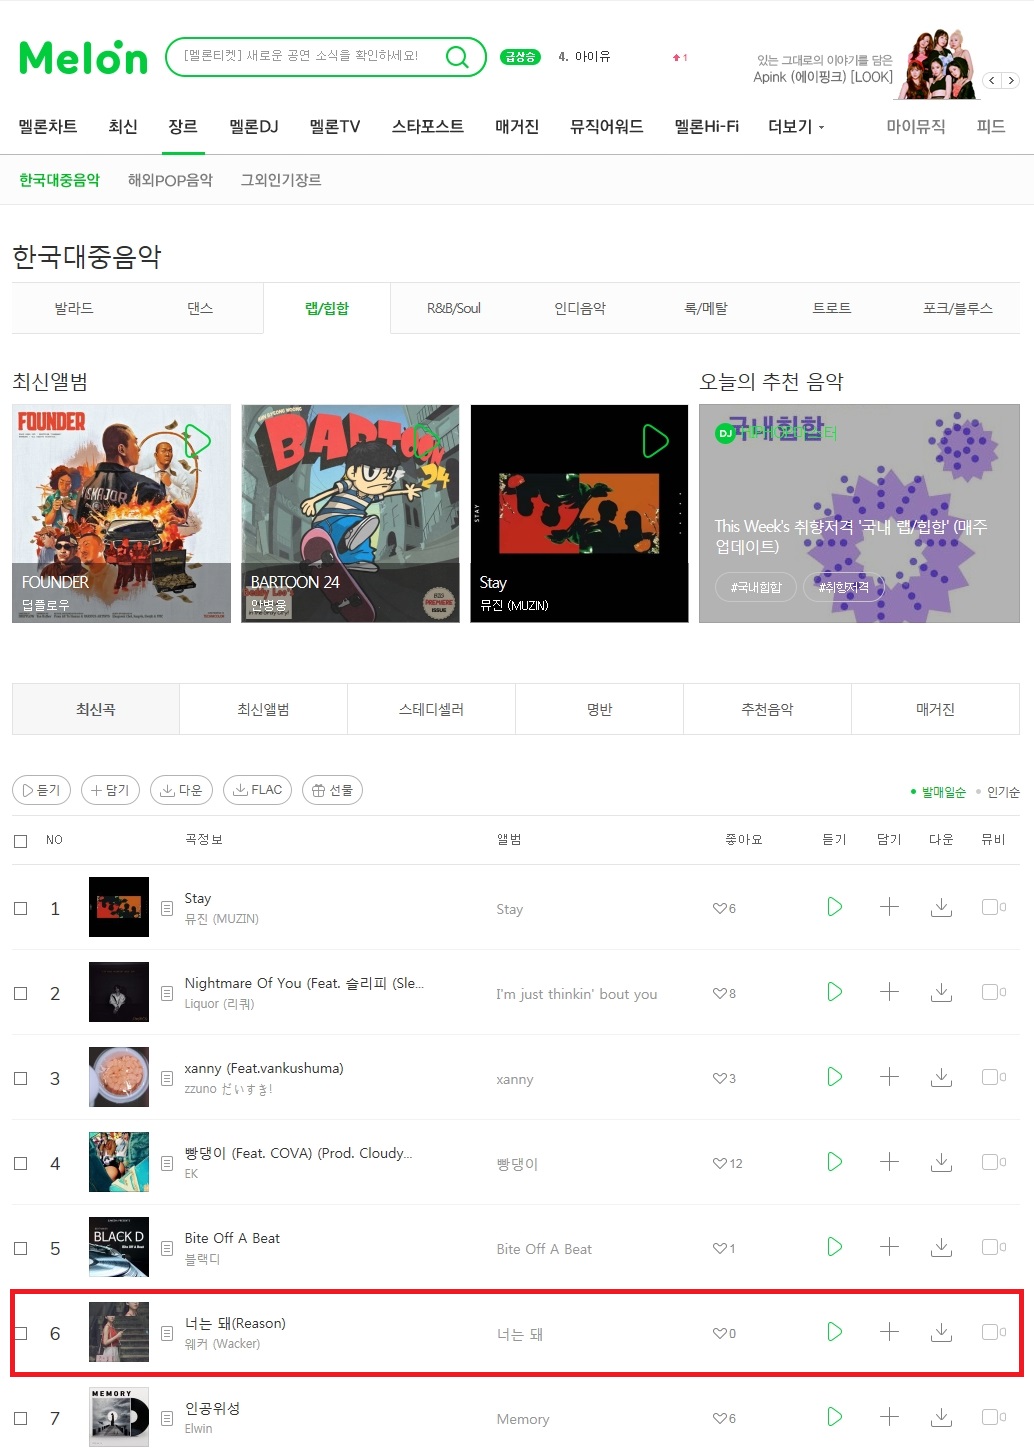
Task: Download the song xanny
Action: (x=941, y=1077)
